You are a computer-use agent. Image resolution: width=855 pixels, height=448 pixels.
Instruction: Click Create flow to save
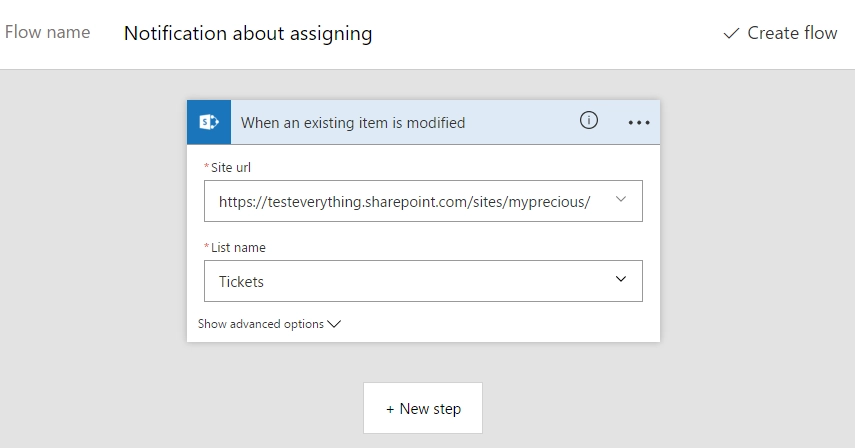pos(780,33)
